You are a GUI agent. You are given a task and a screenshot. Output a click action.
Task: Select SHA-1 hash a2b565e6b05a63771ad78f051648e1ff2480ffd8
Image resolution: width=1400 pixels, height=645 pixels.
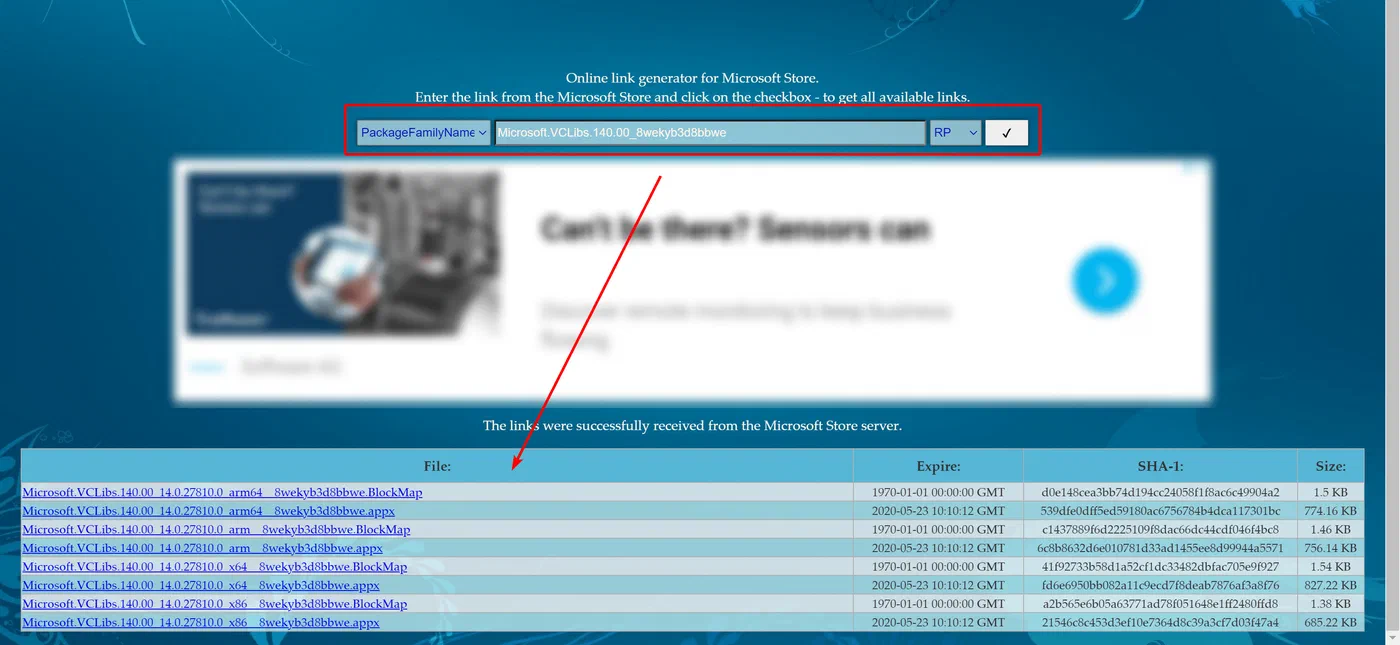(x=1160, y=604)
